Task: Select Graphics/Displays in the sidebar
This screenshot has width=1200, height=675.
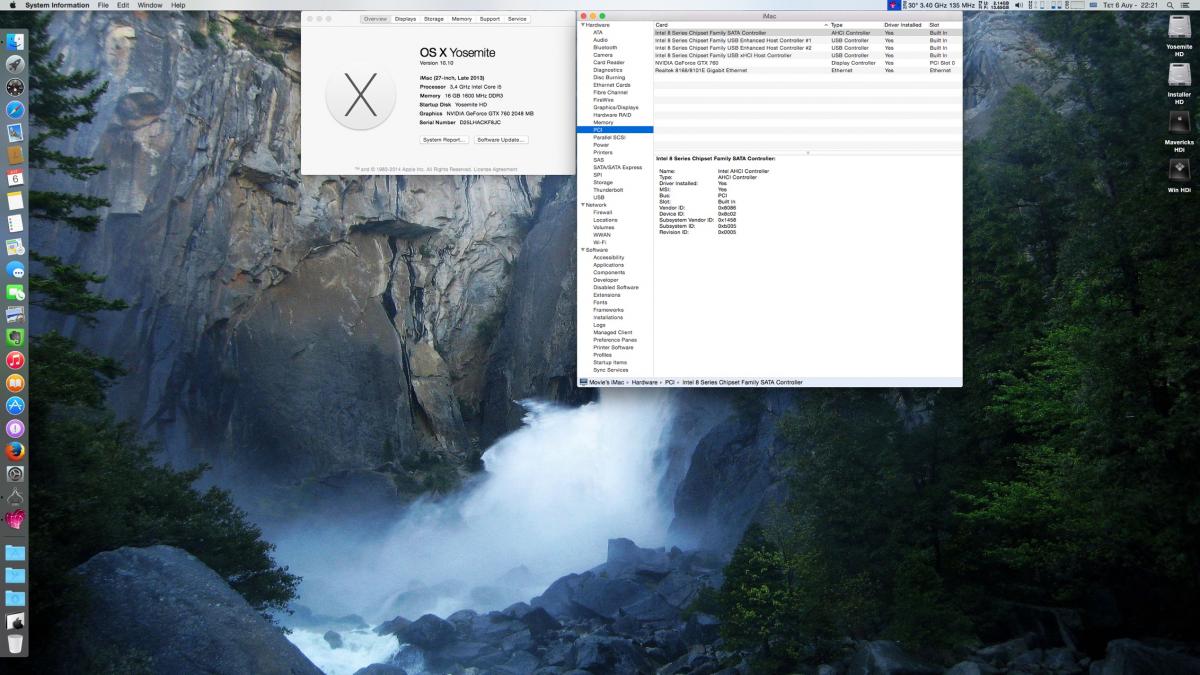Action: [x=615, y=107]
